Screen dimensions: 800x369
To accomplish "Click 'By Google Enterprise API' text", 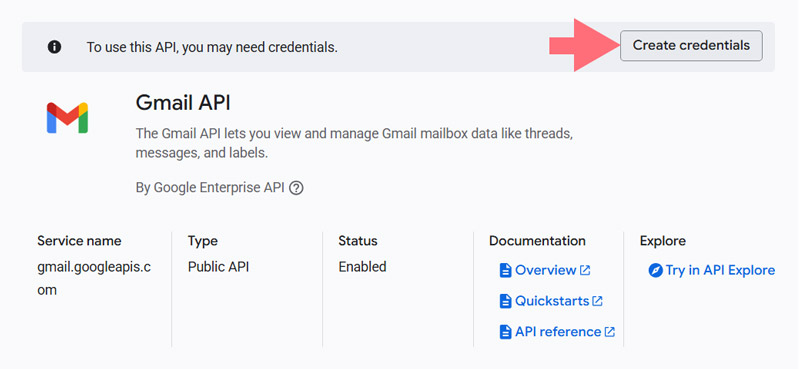I will (x=210, y=188).
